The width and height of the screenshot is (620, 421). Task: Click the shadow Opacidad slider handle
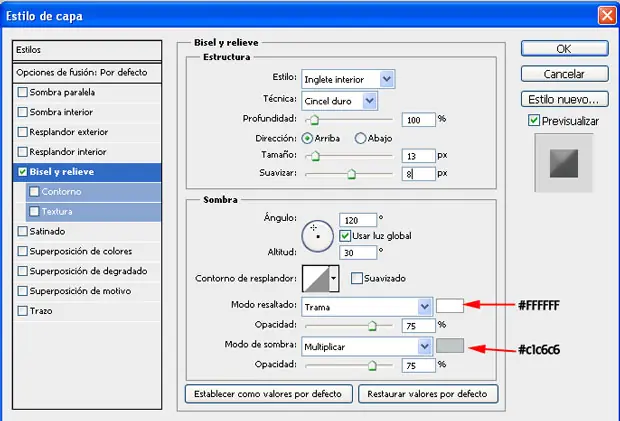coord(372,365)
